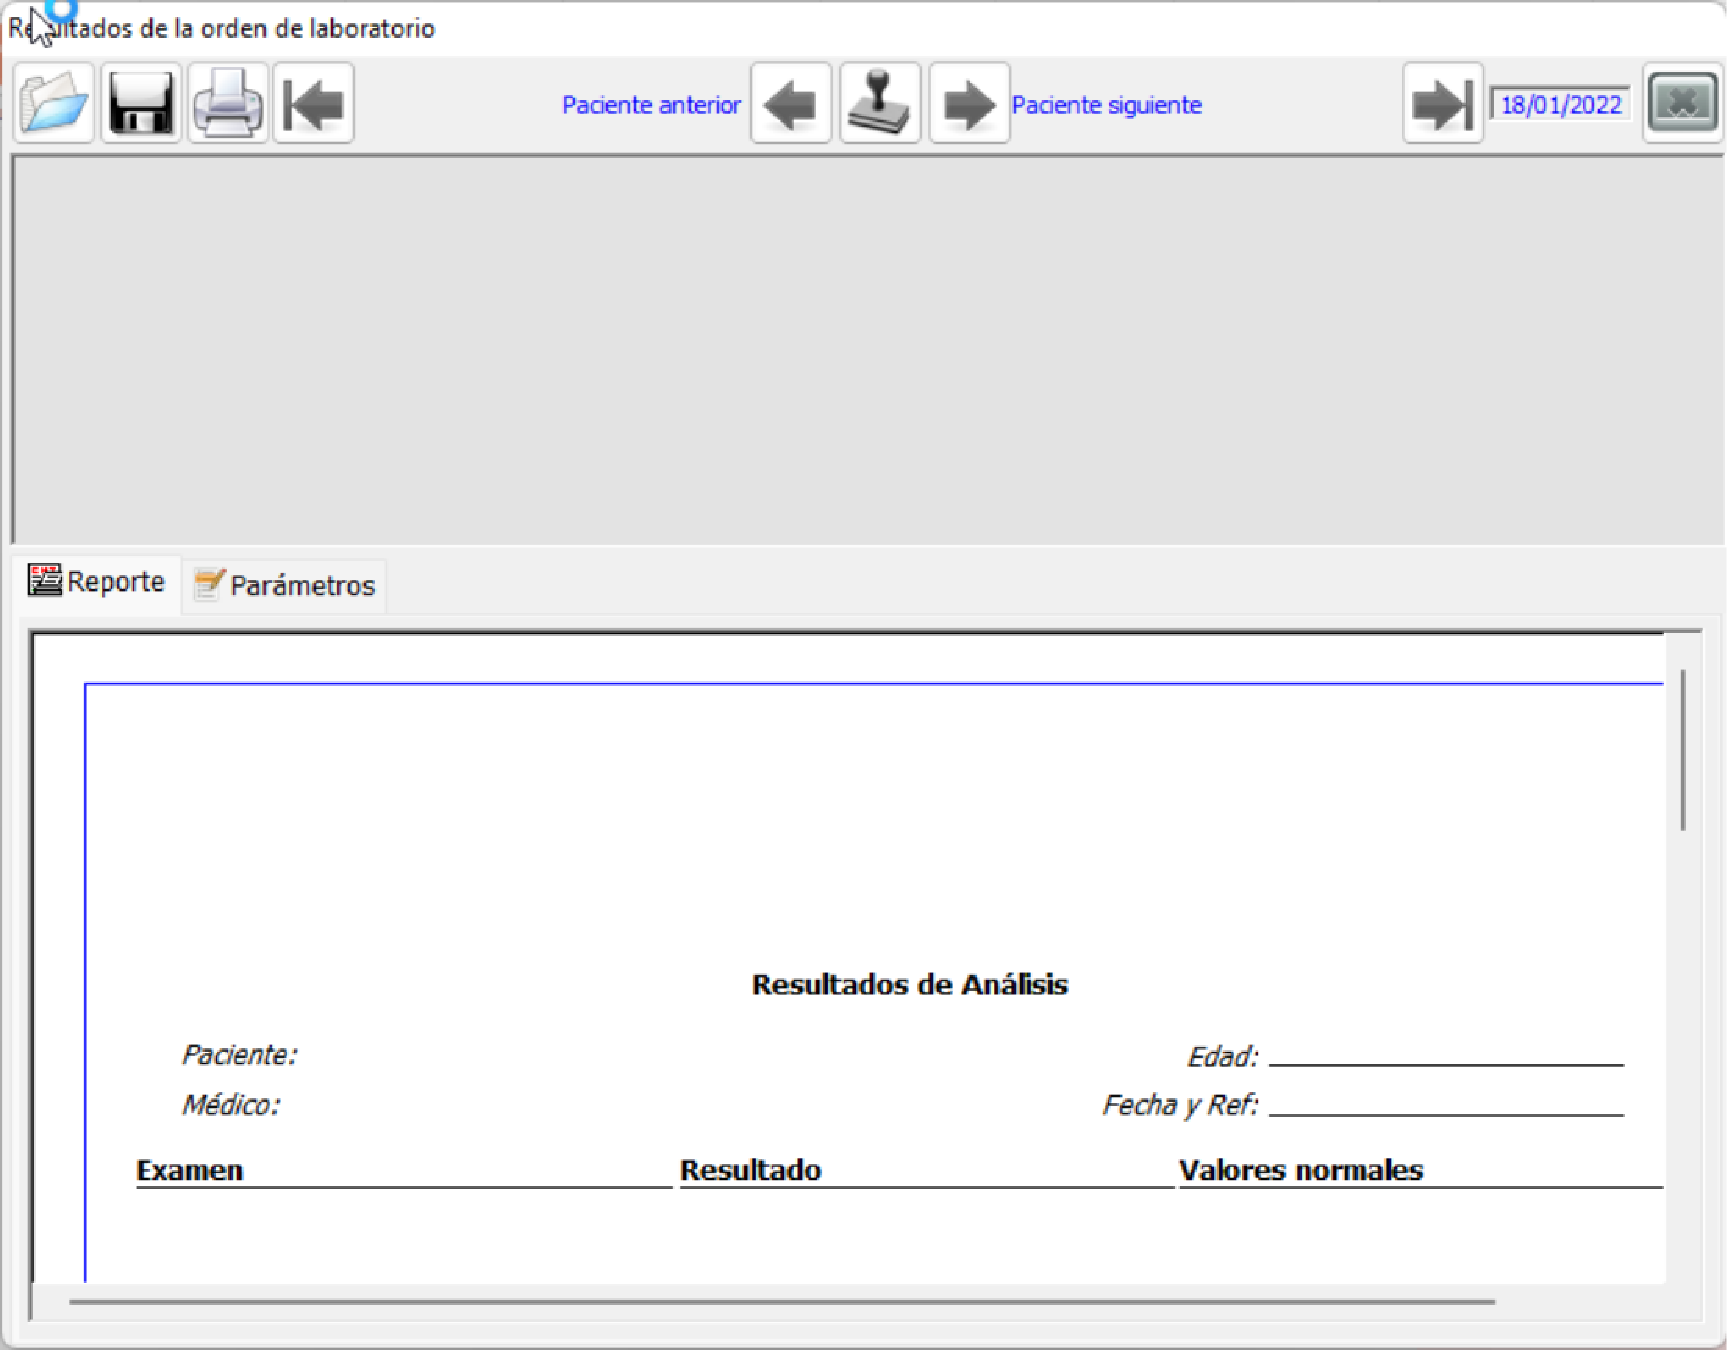Image resolution: width=1727 pixels, height=1350 pixels.
Task: Click the Edad blank line in report
Action: (x=1445, y=1056)
